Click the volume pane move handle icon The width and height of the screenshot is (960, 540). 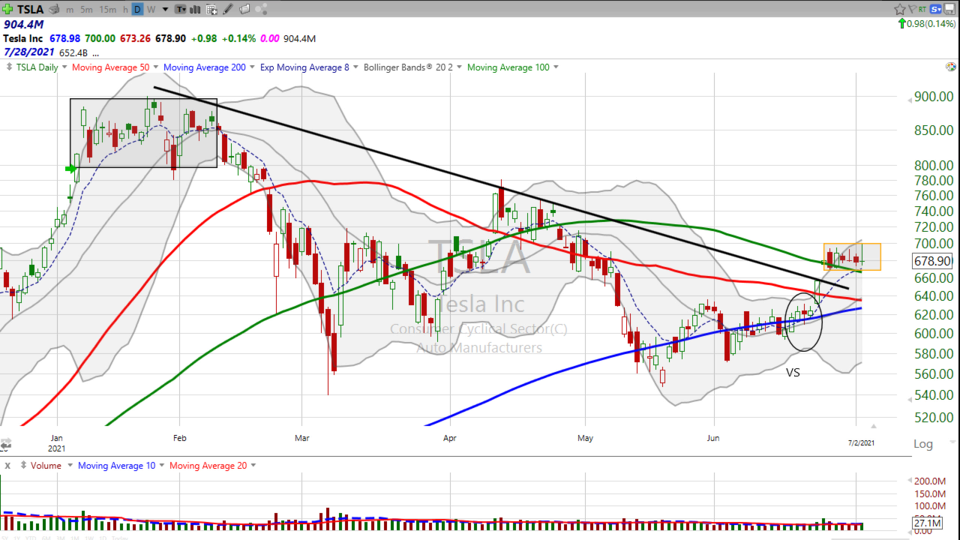[x=23, y=465]
